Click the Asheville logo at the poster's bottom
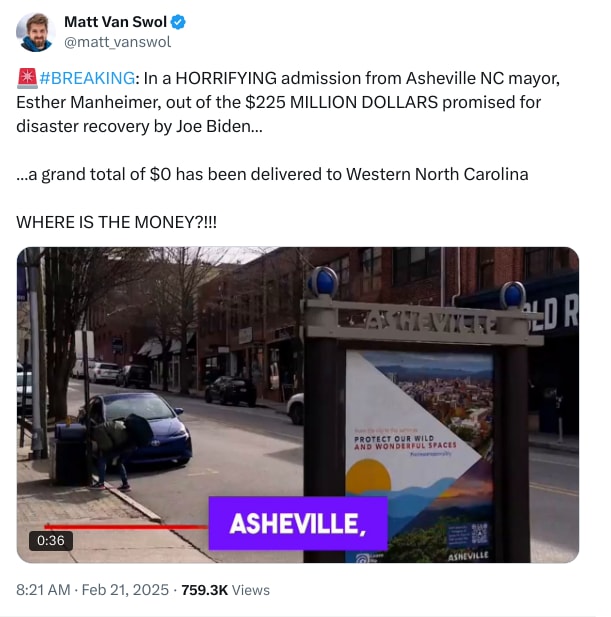The height and width of the screenshot is (617, 611). tap(468, 556)
